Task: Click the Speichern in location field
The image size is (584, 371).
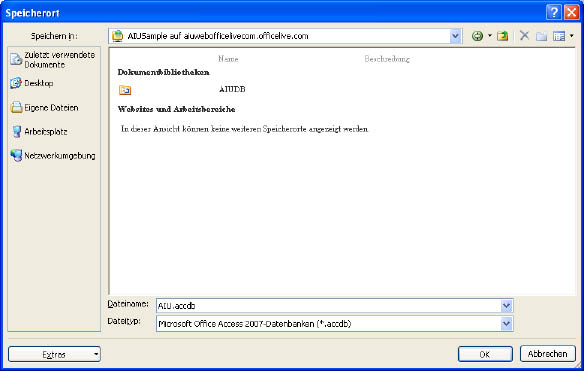Action: tap(285, 36)
